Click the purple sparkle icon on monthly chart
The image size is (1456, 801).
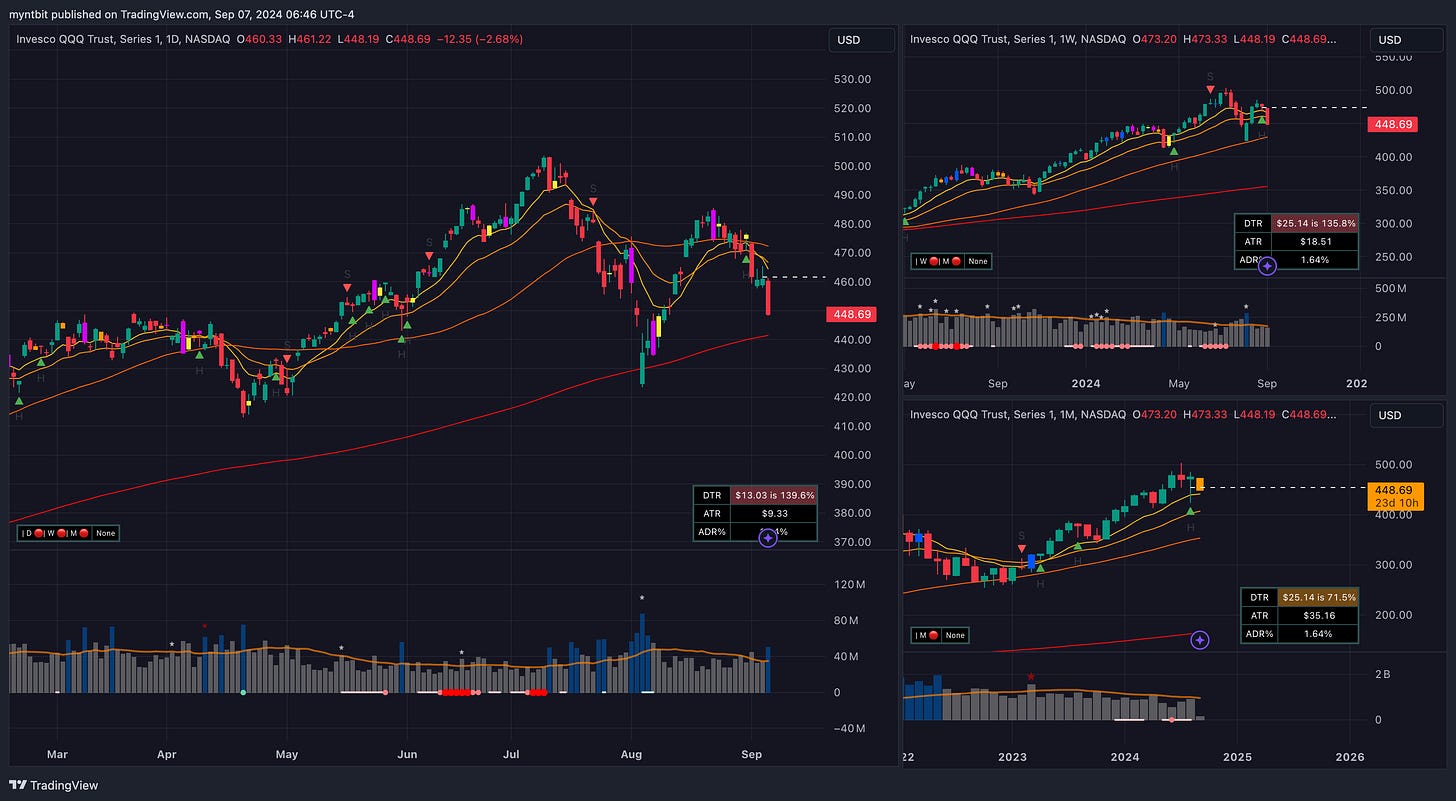pyautogui.click(x=1199, y=639)
